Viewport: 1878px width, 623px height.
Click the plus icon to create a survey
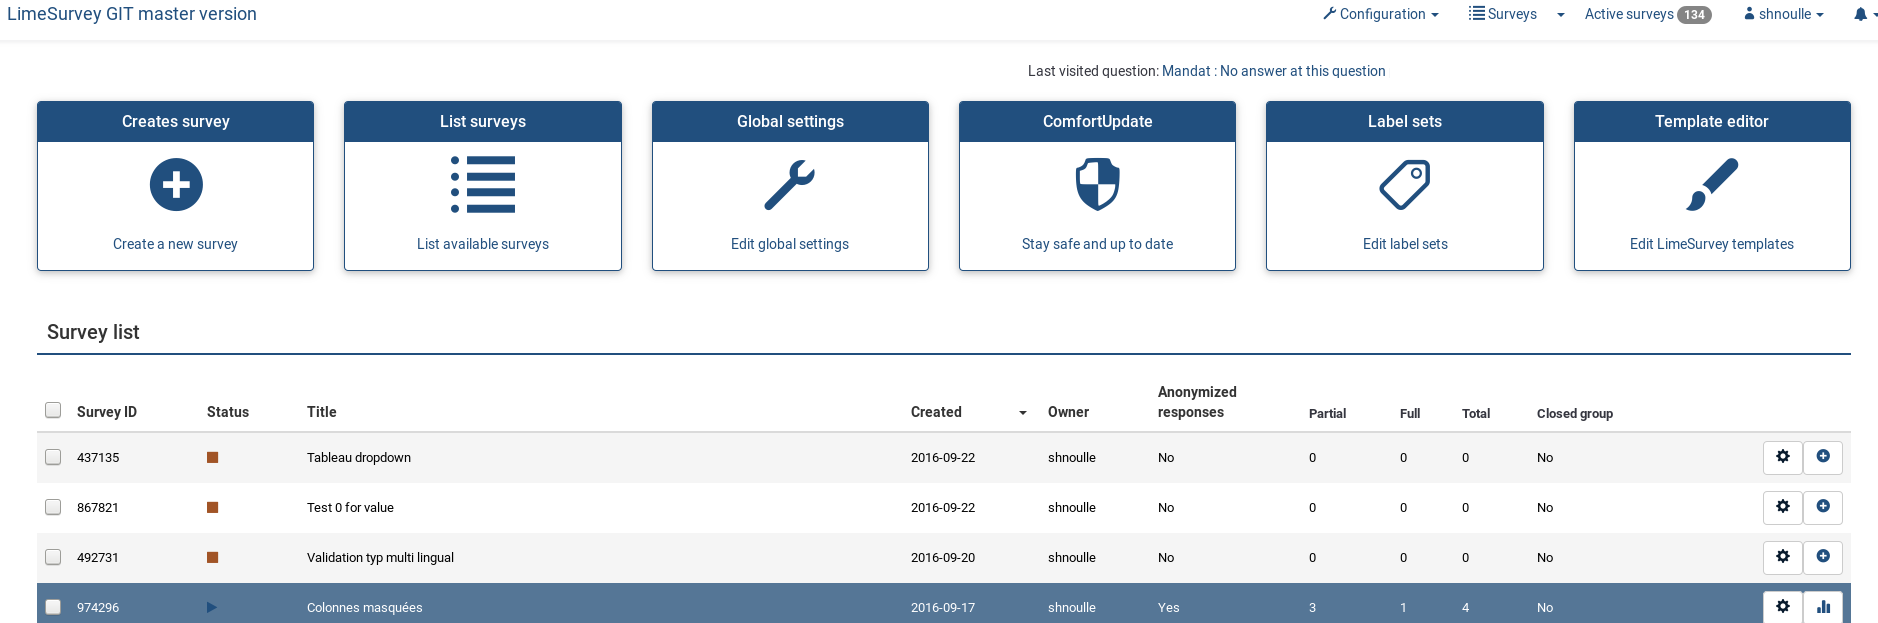point(176,185)
